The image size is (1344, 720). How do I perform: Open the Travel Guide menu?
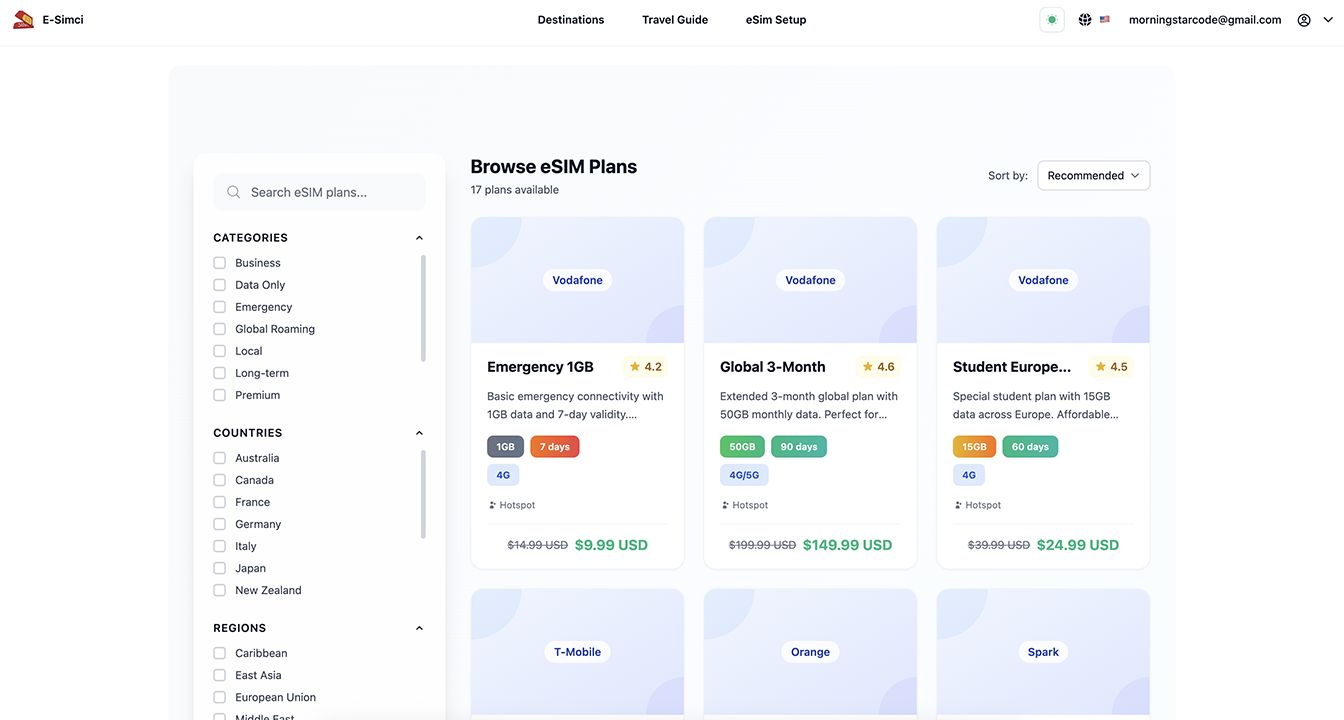pos(675,20)
